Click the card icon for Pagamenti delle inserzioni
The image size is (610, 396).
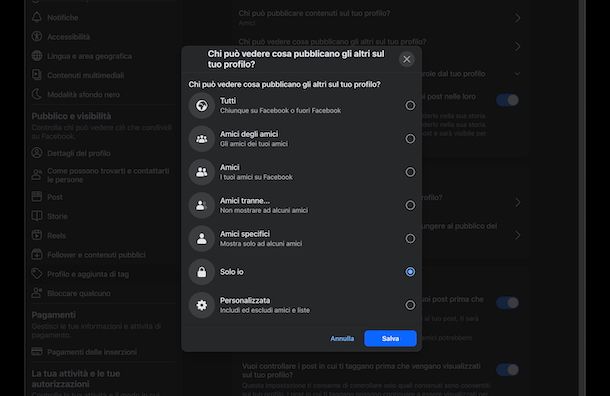(37, 352)
